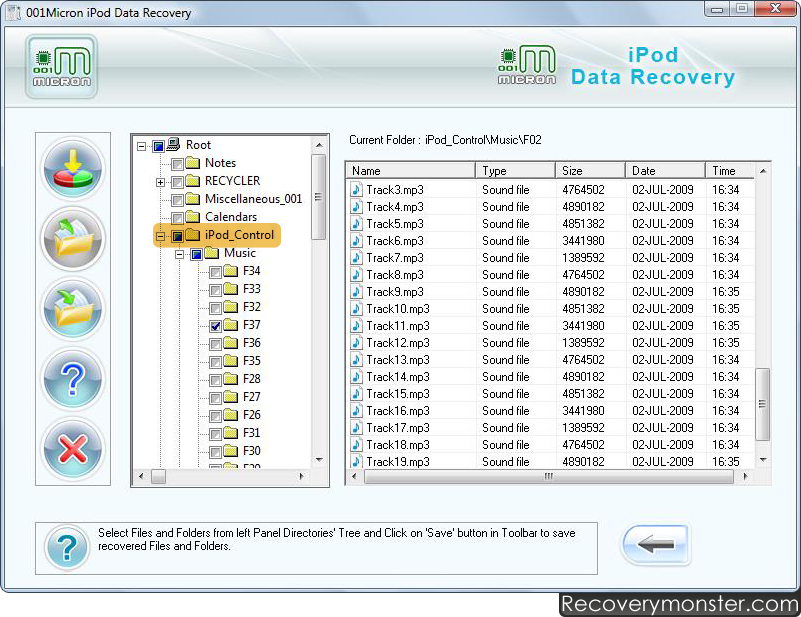The image size is (801, 617).
Task: Click the folder icon of Notes
Action: click(193, 163)
